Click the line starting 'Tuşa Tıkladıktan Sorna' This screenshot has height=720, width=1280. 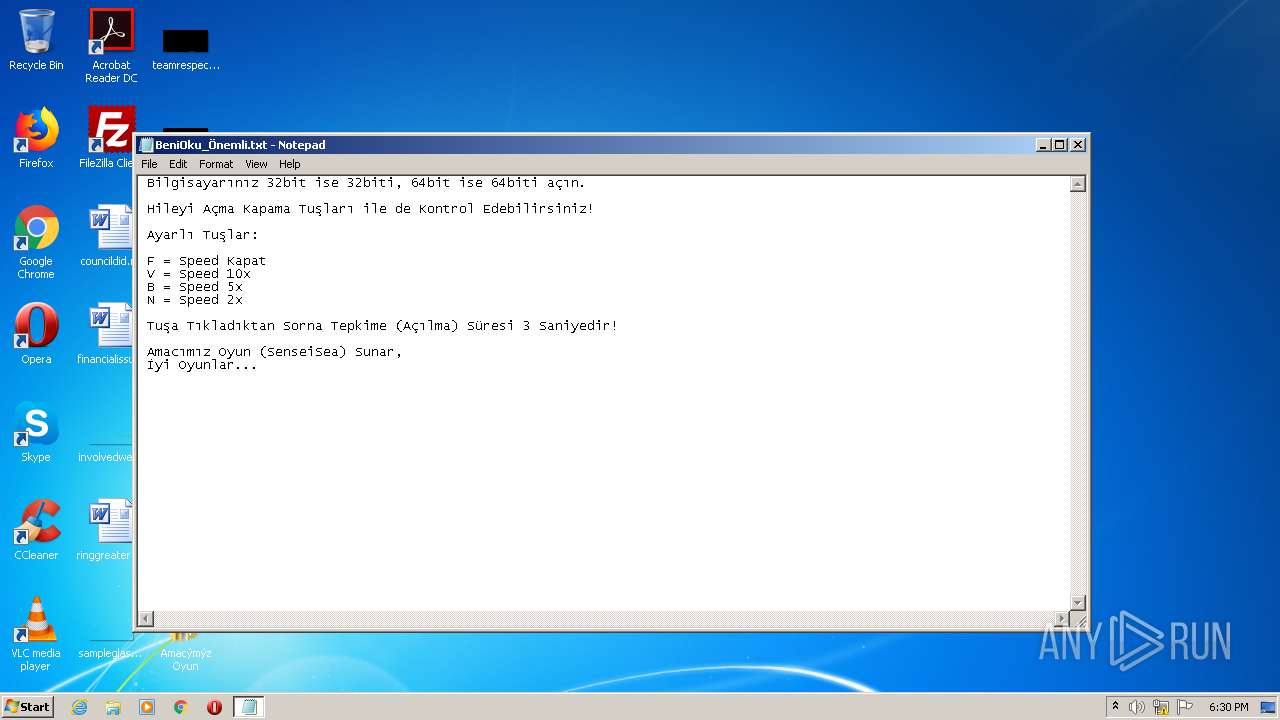tap(382, 326)
